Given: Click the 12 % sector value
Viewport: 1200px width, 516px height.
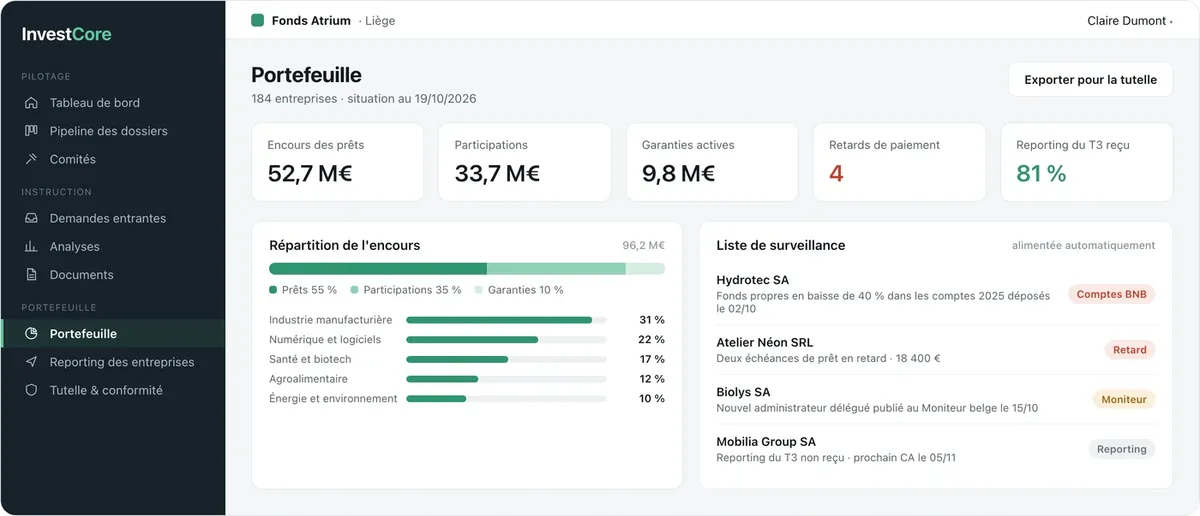Looking at the screenshot, I should click(x=652, y=379).
